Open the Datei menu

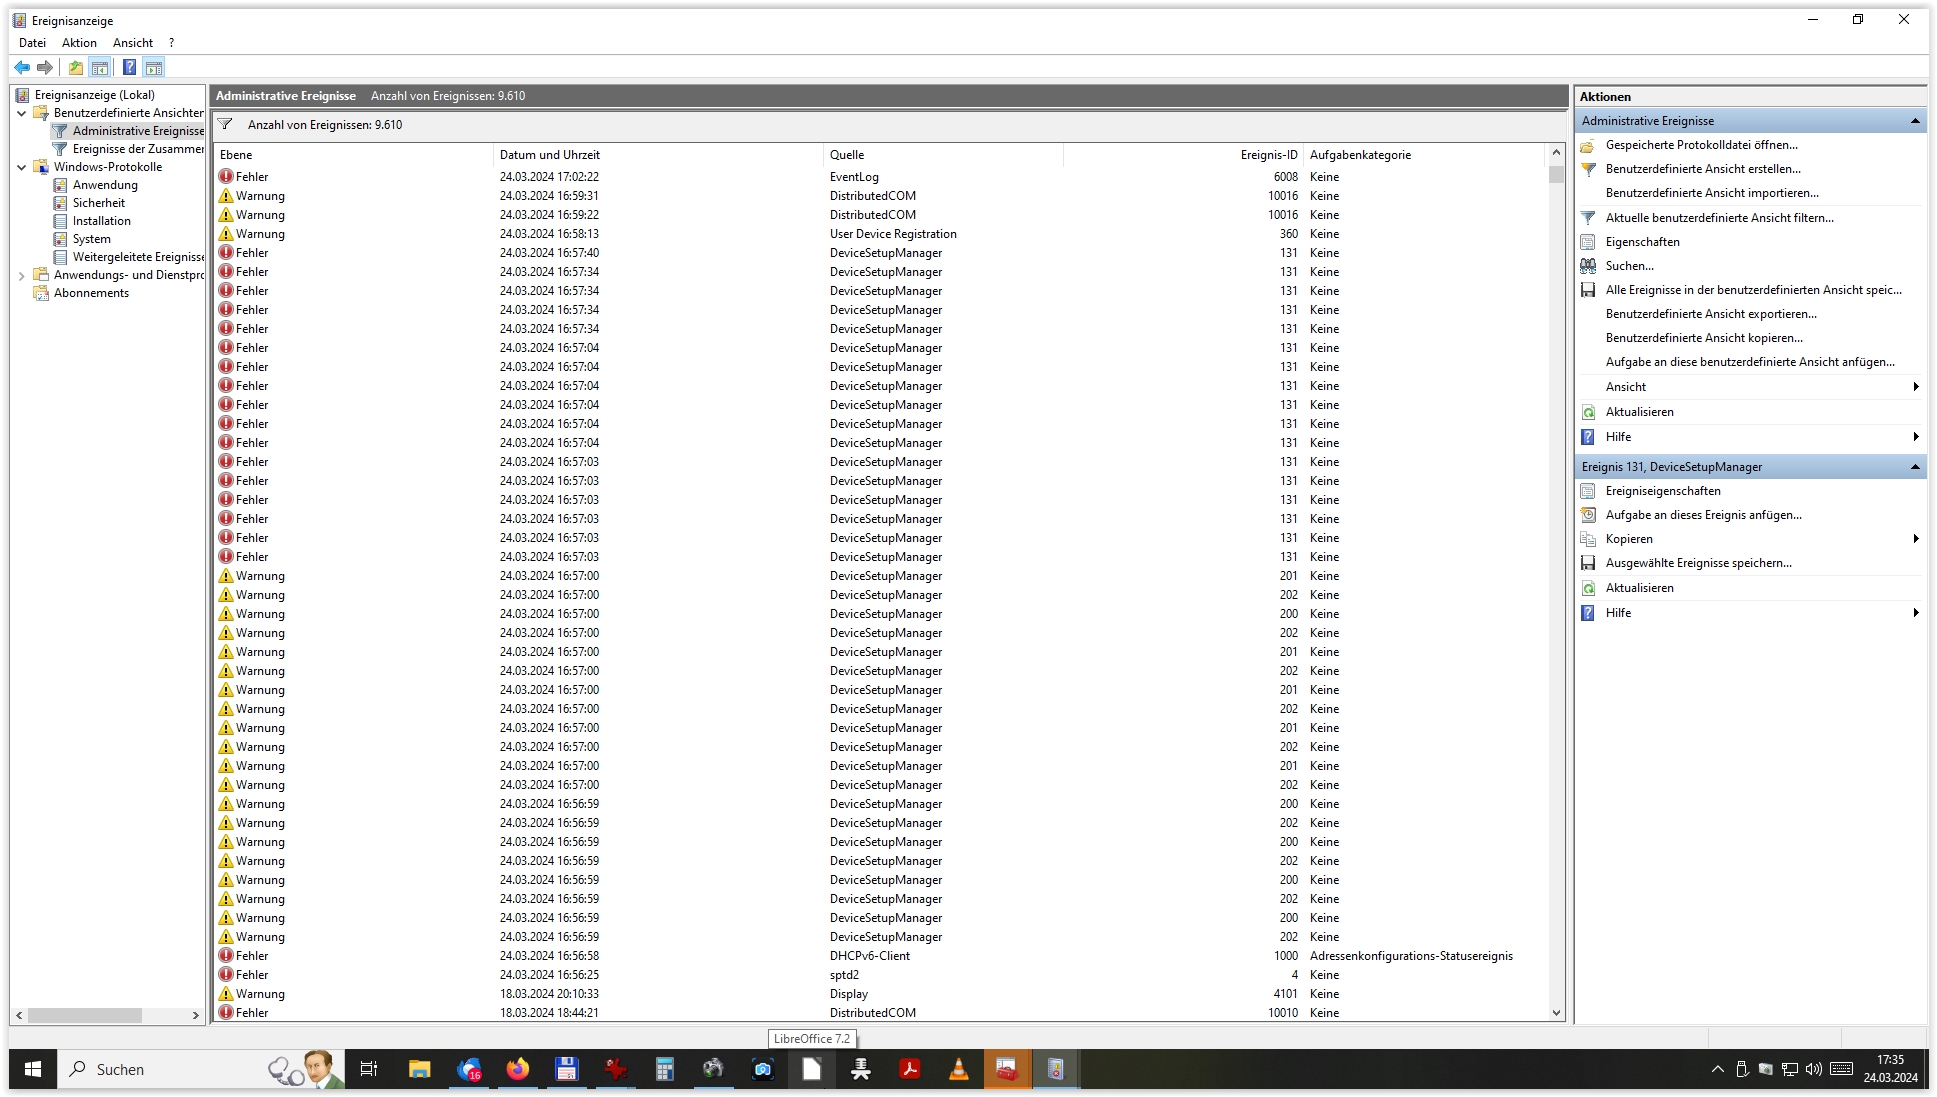32,43
